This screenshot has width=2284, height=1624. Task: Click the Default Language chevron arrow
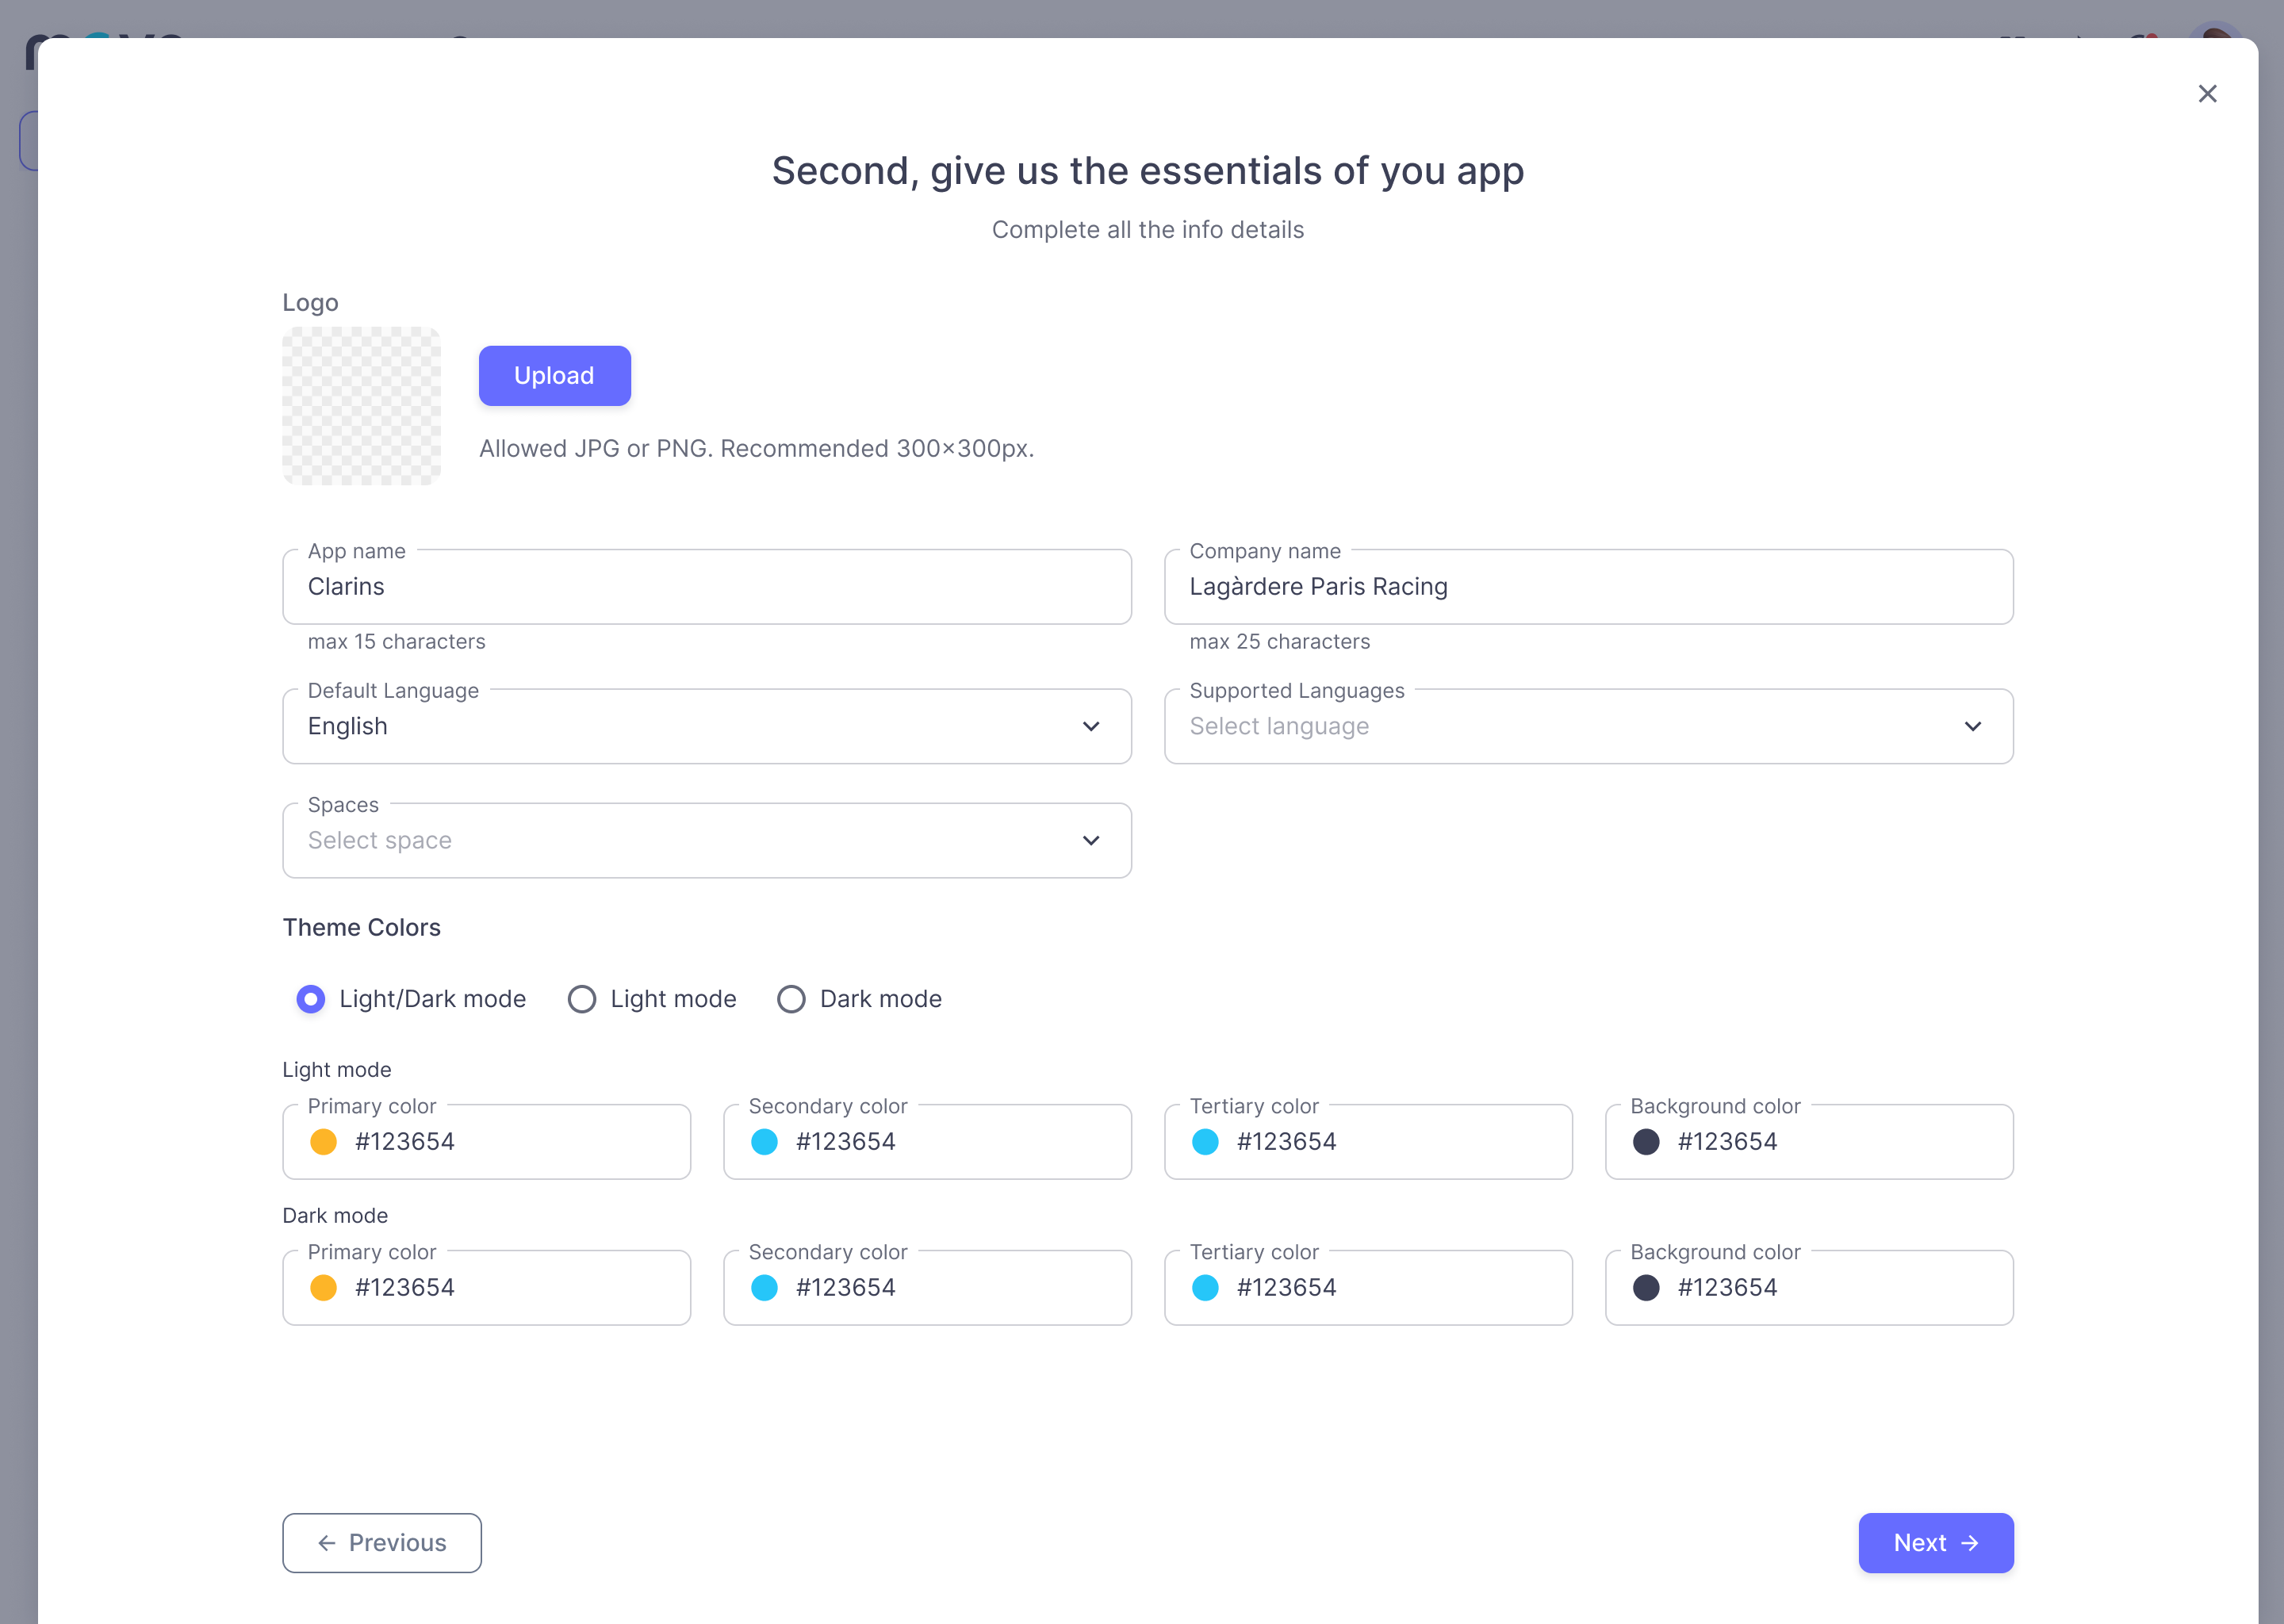click(1091, 726)
